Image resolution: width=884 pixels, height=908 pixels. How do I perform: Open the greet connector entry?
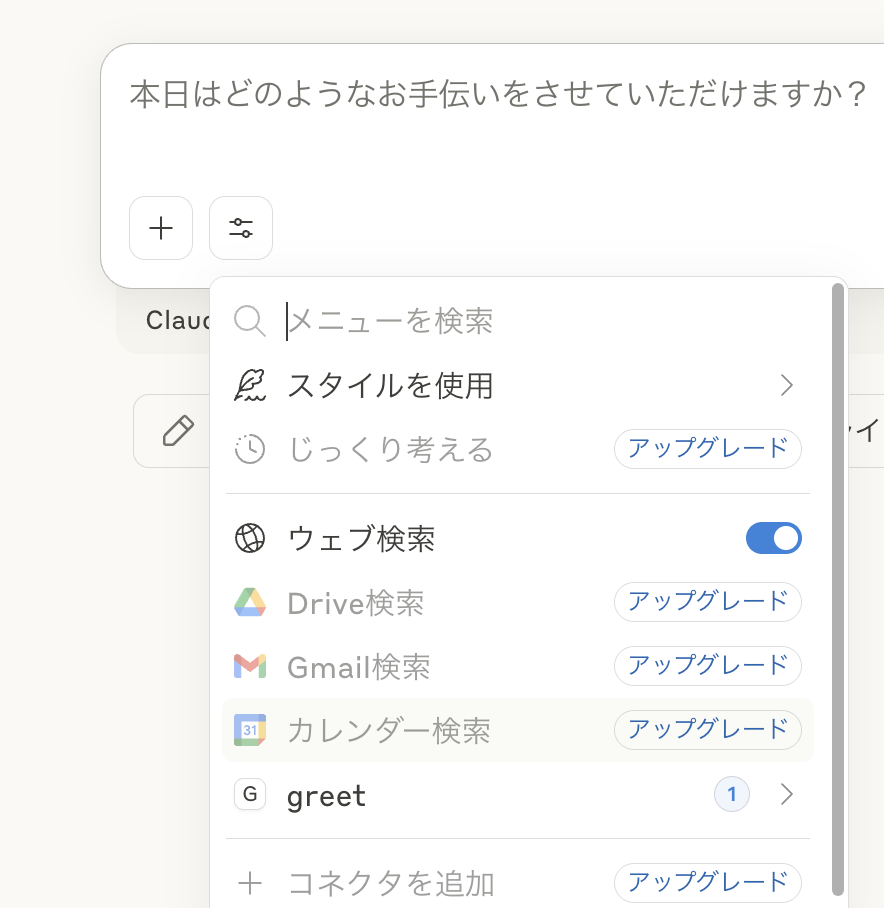[518, 794]
